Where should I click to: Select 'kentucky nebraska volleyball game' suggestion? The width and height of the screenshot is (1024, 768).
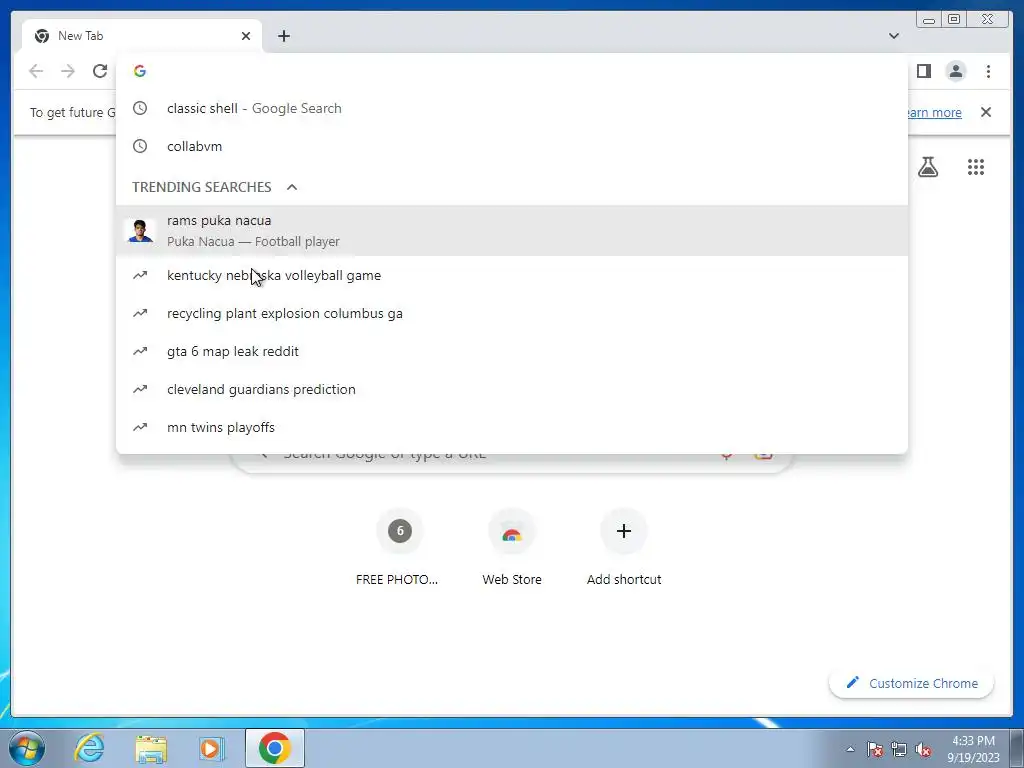pyautogui.click(x=512, y=276)
